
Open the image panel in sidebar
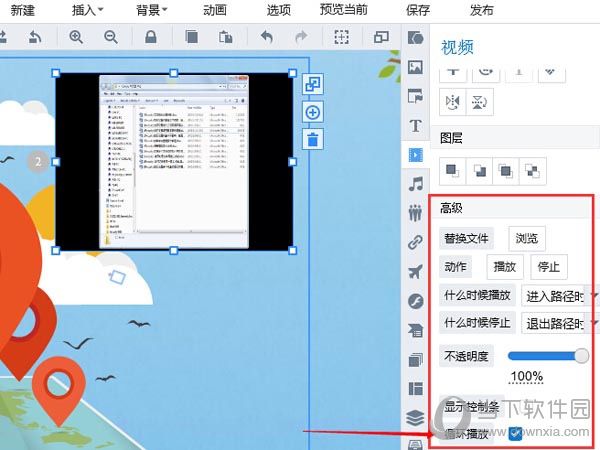(416, 67)
